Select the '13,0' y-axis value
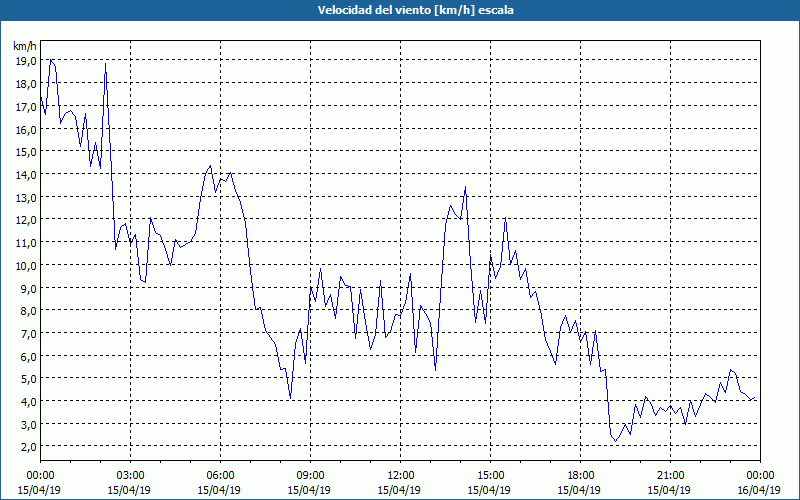This screenshot has width=800, height=500. coord(27,197)
